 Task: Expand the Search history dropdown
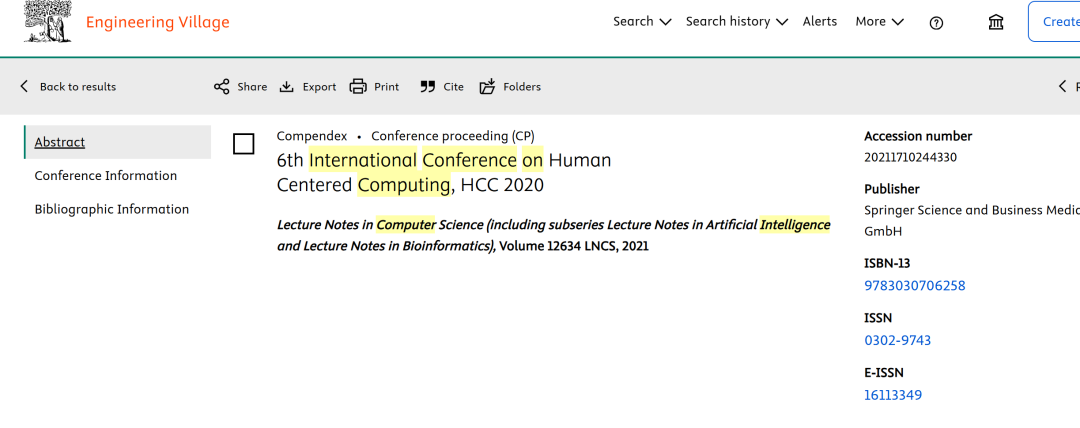tap(736, 21)
